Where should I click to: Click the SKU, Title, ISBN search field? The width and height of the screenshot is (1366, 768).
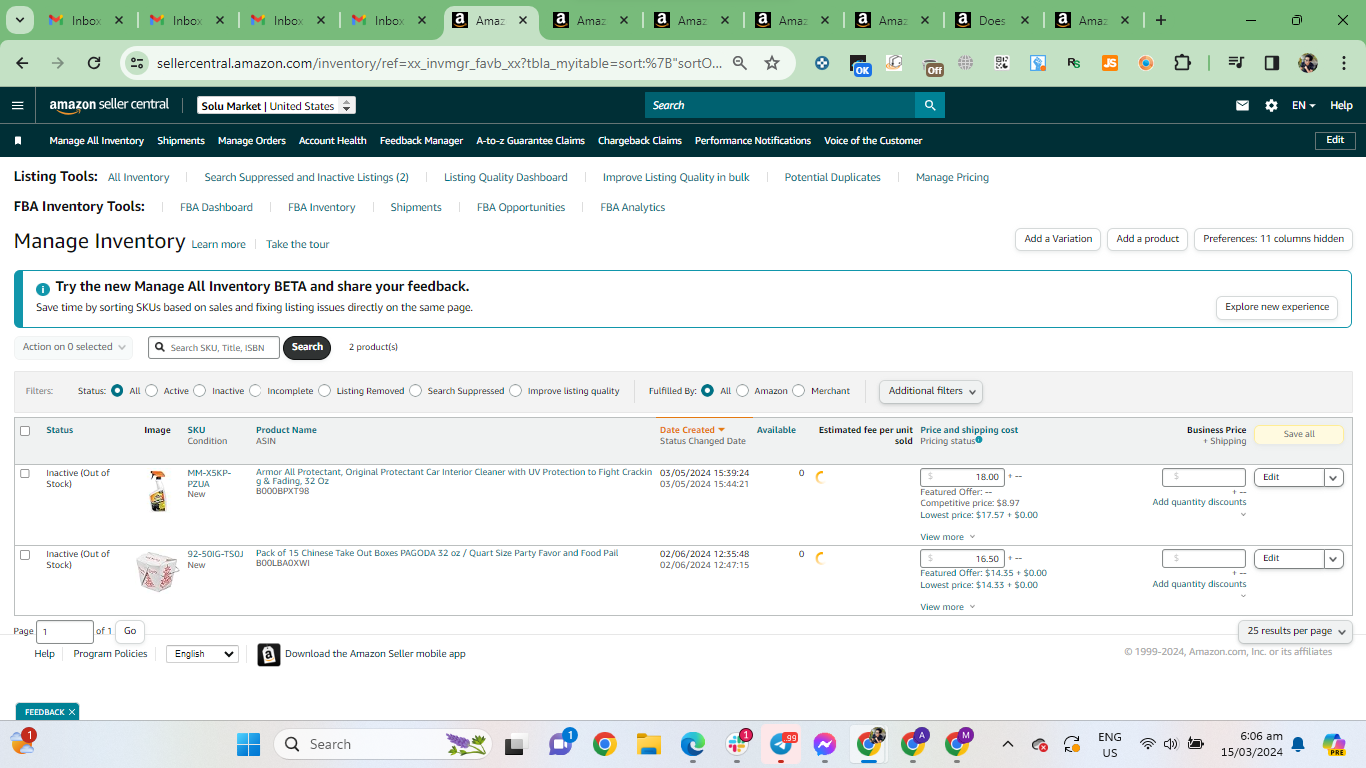tap(214, 347)
